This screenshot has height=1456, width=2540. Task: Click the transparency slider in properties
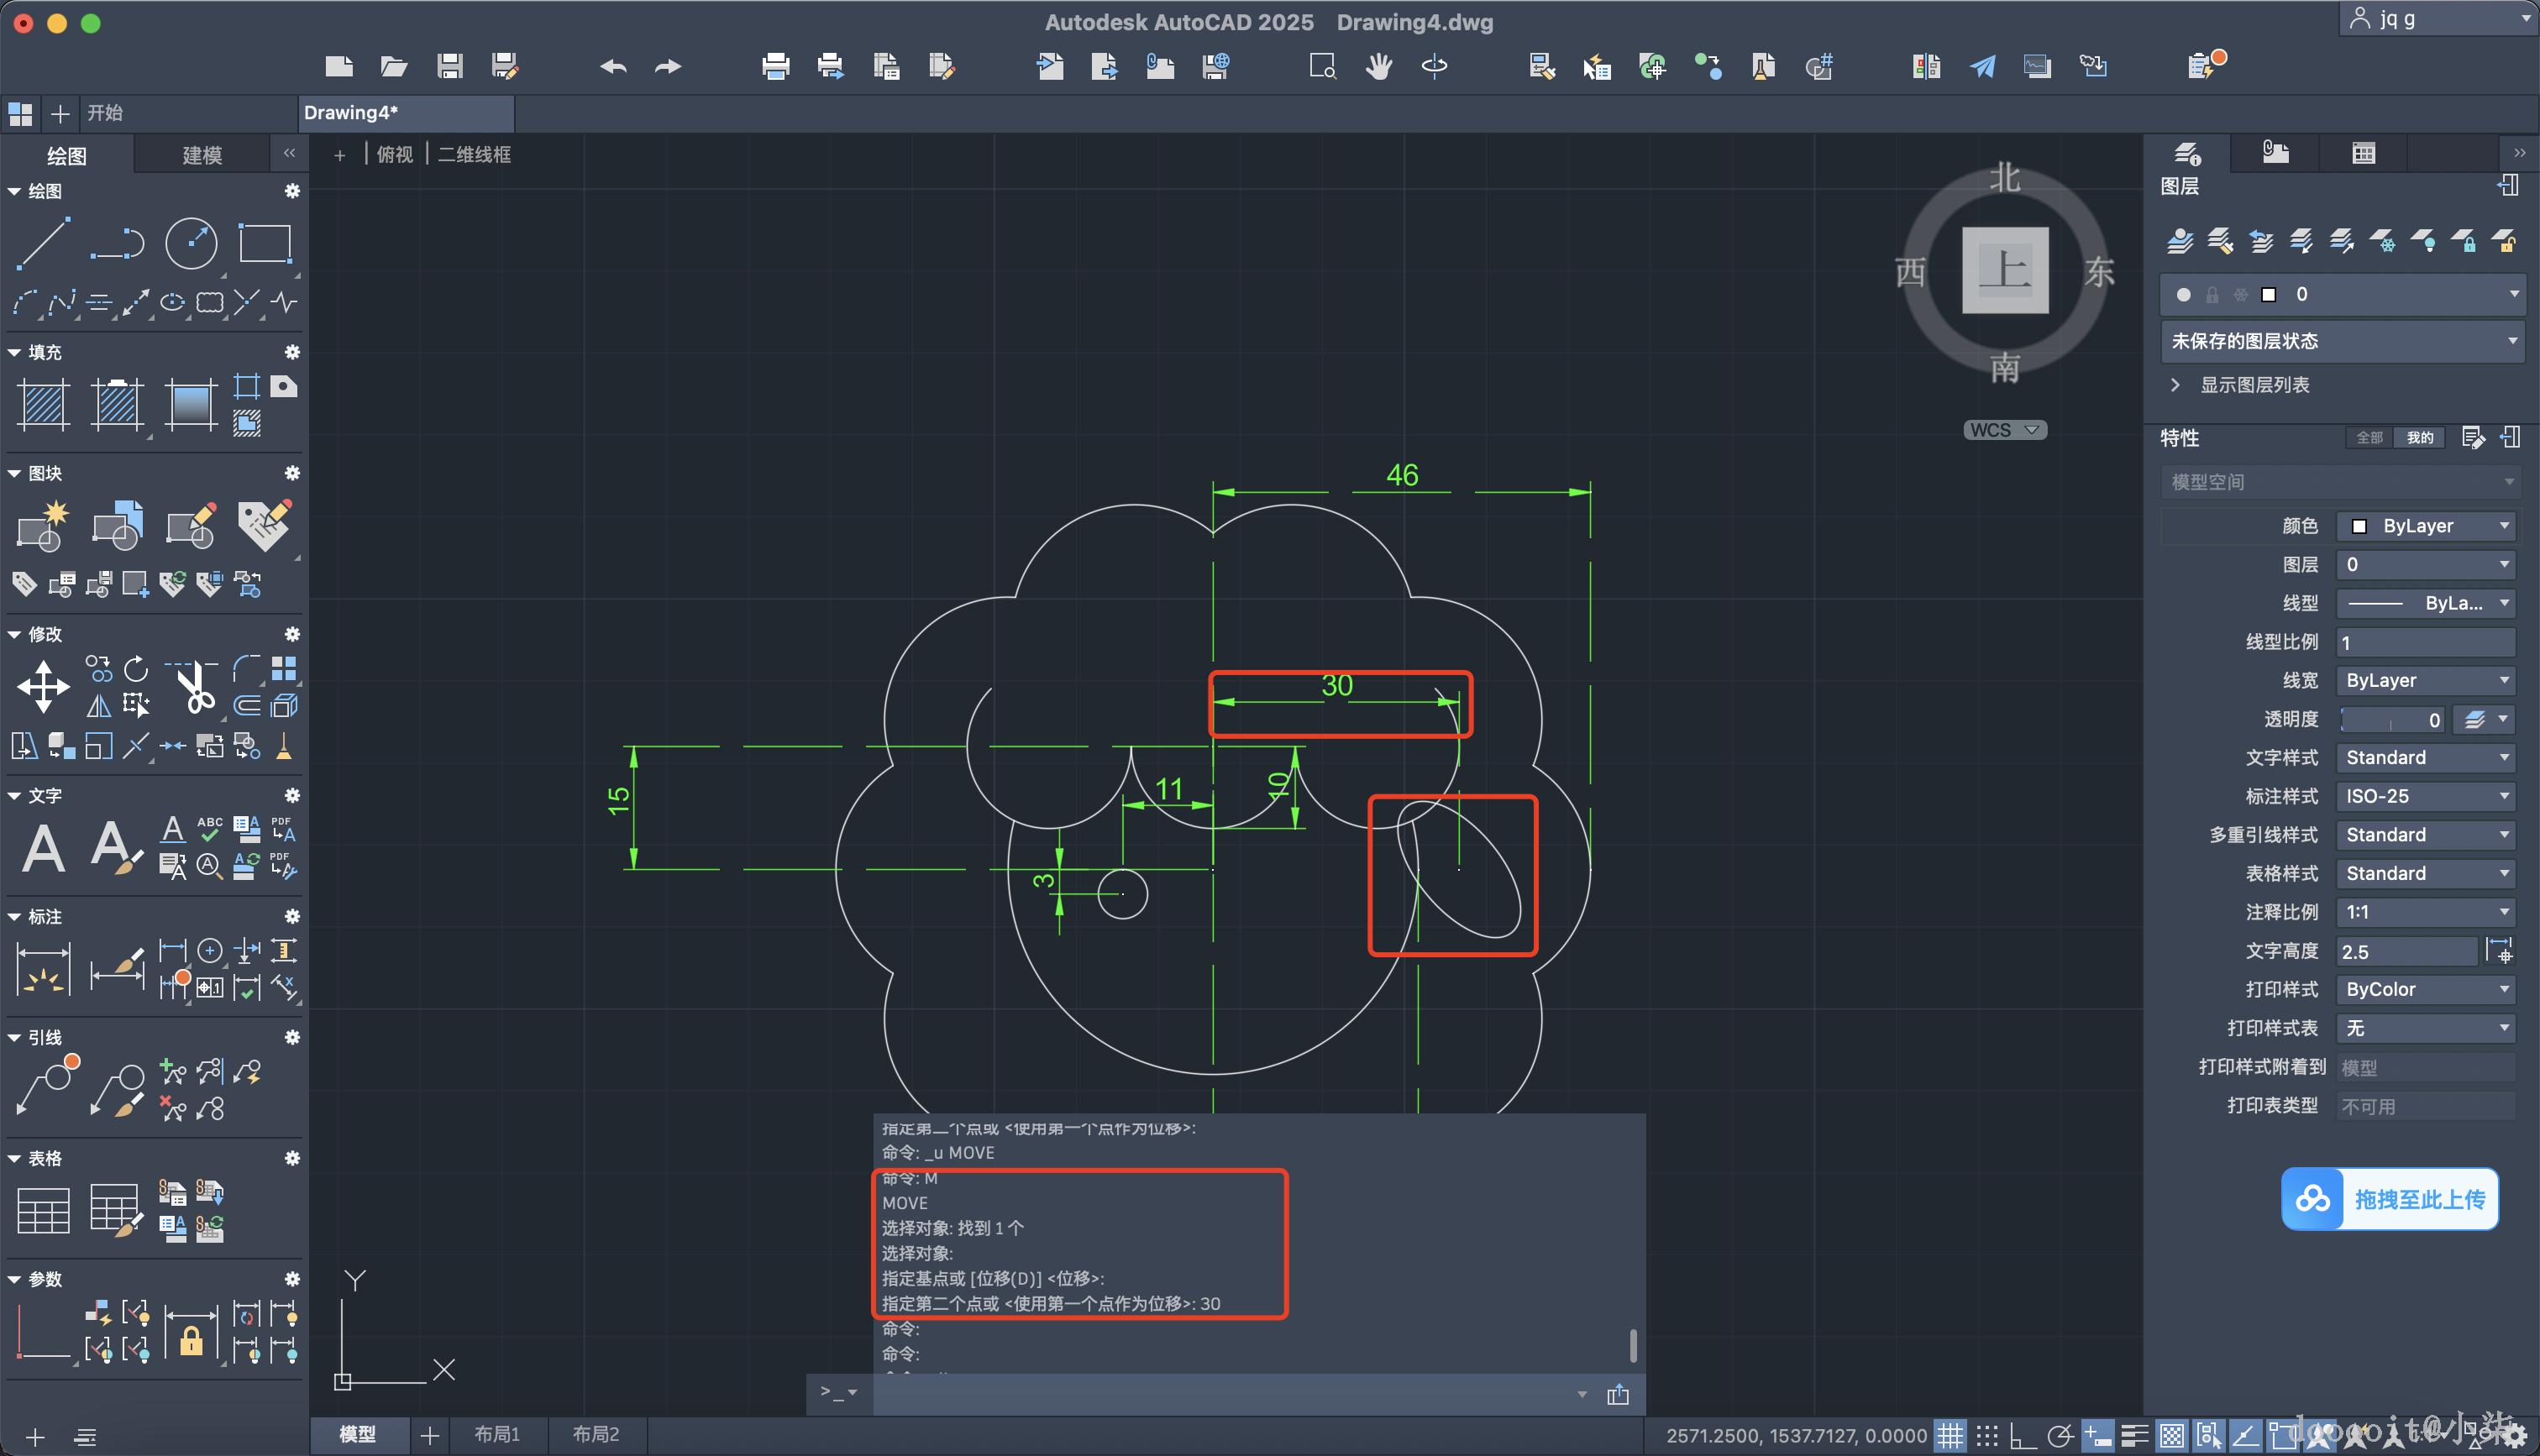click(2390, 720)
